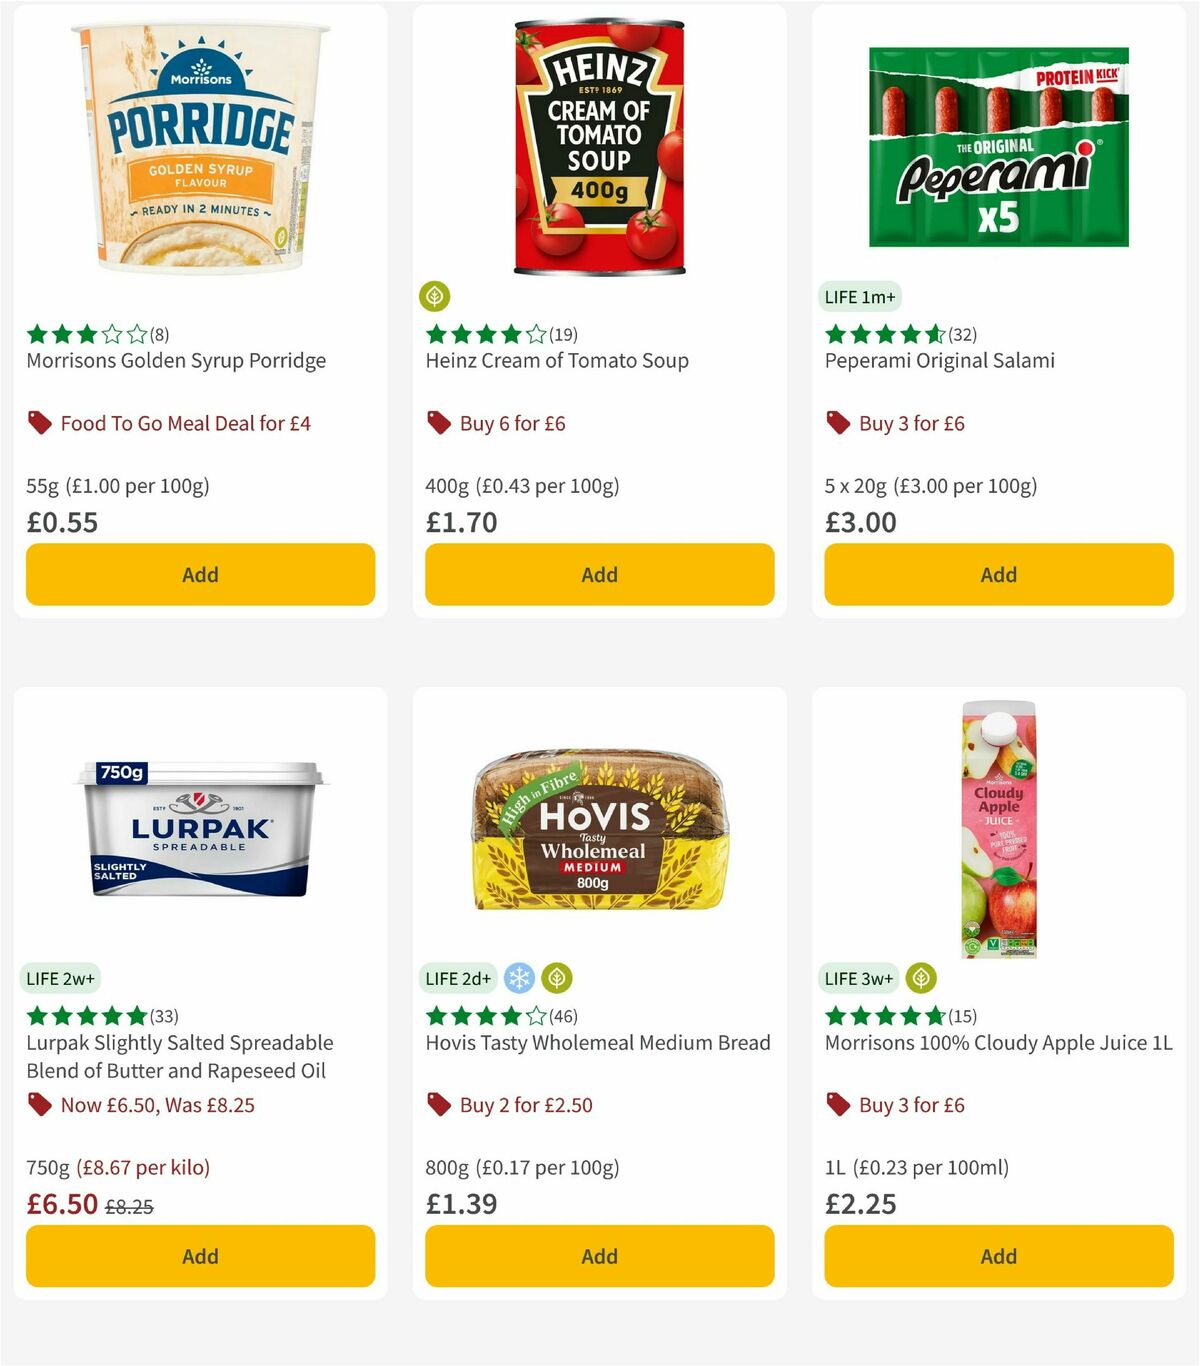
Task: Expand the LIFE 3w+ badge on apple juice
Action: coord(858,978)
